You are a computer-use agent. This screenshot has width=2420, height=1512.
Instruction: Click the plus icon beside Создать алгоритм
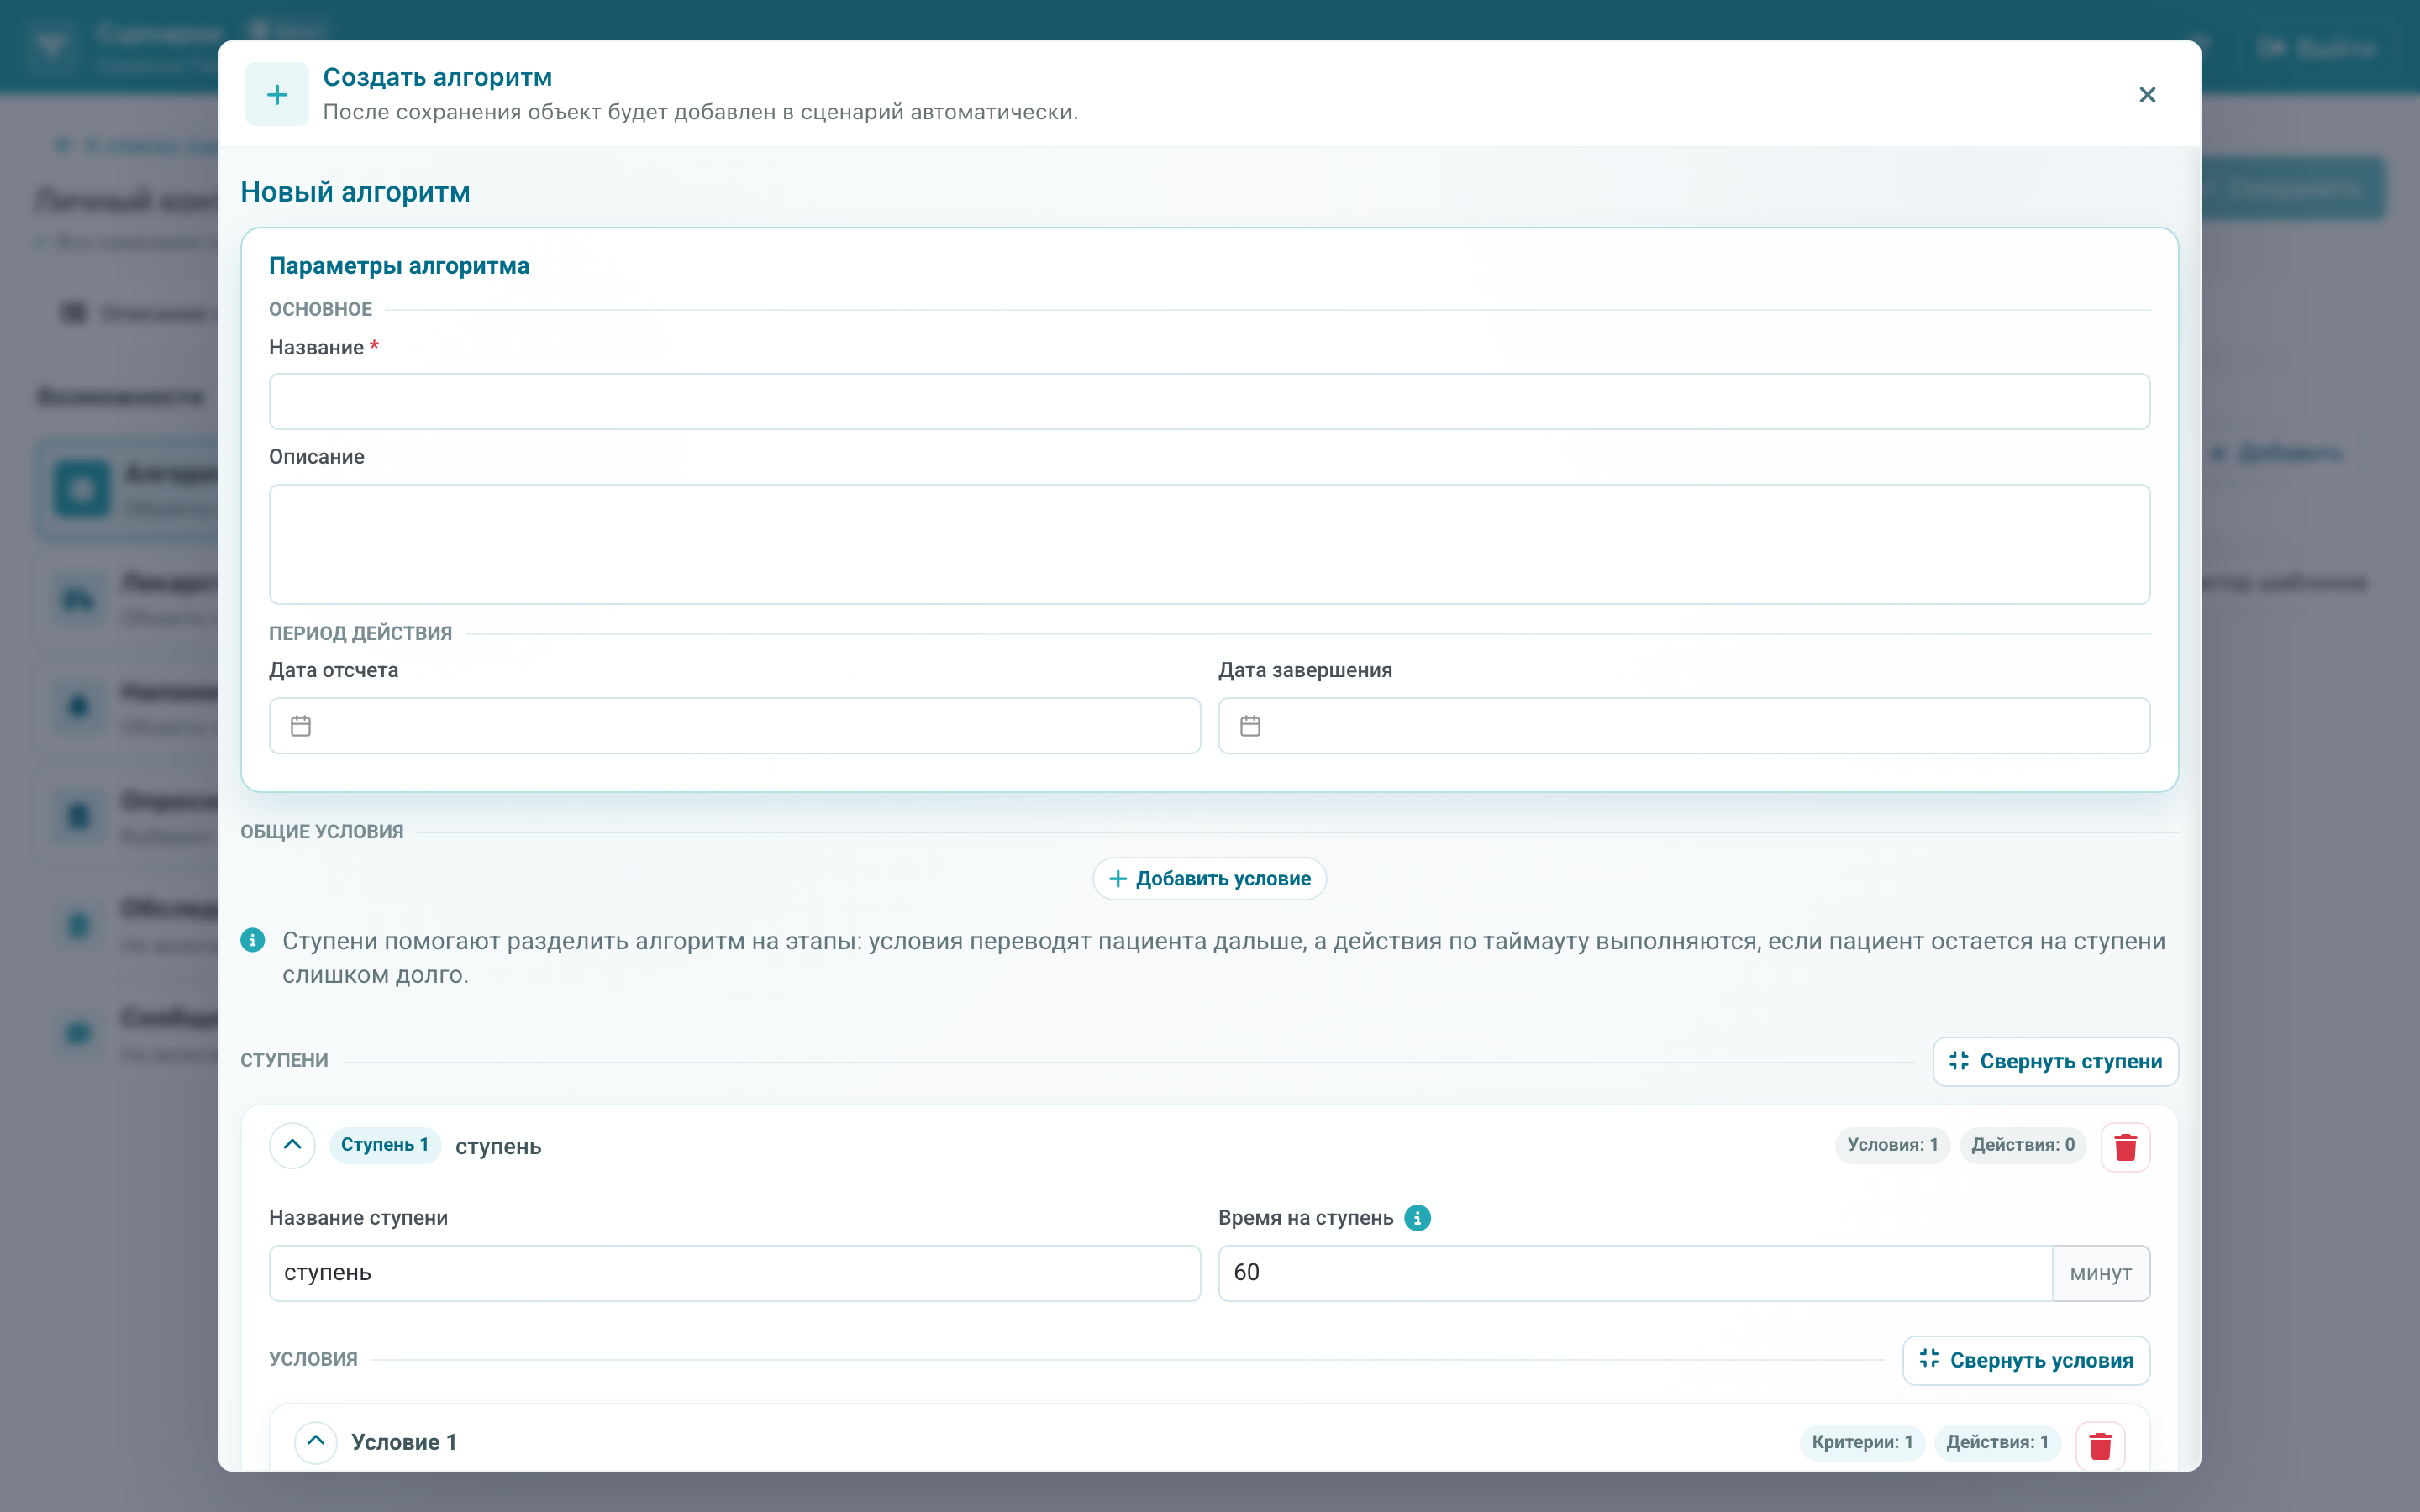[x=277, y=95]
